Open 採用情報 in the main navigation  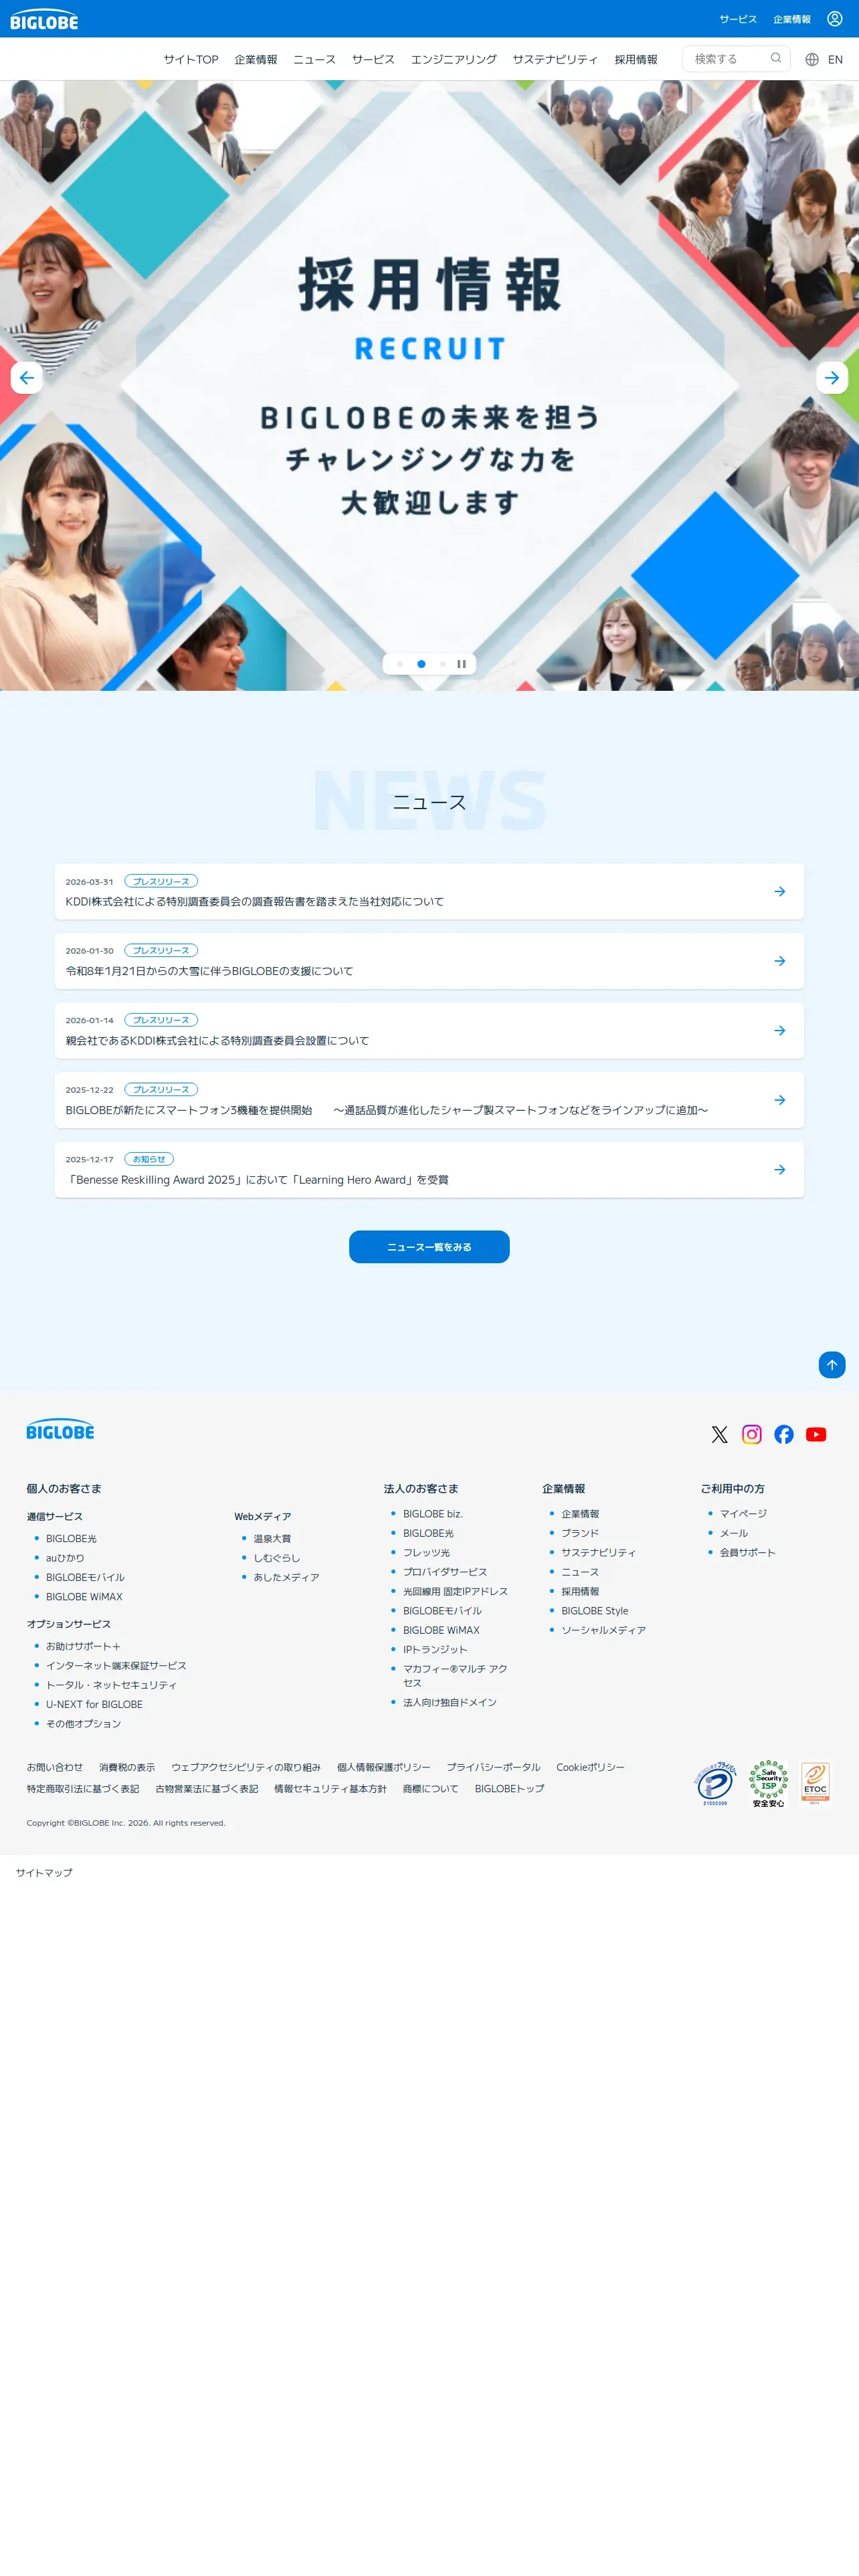(x=636, y=59)
